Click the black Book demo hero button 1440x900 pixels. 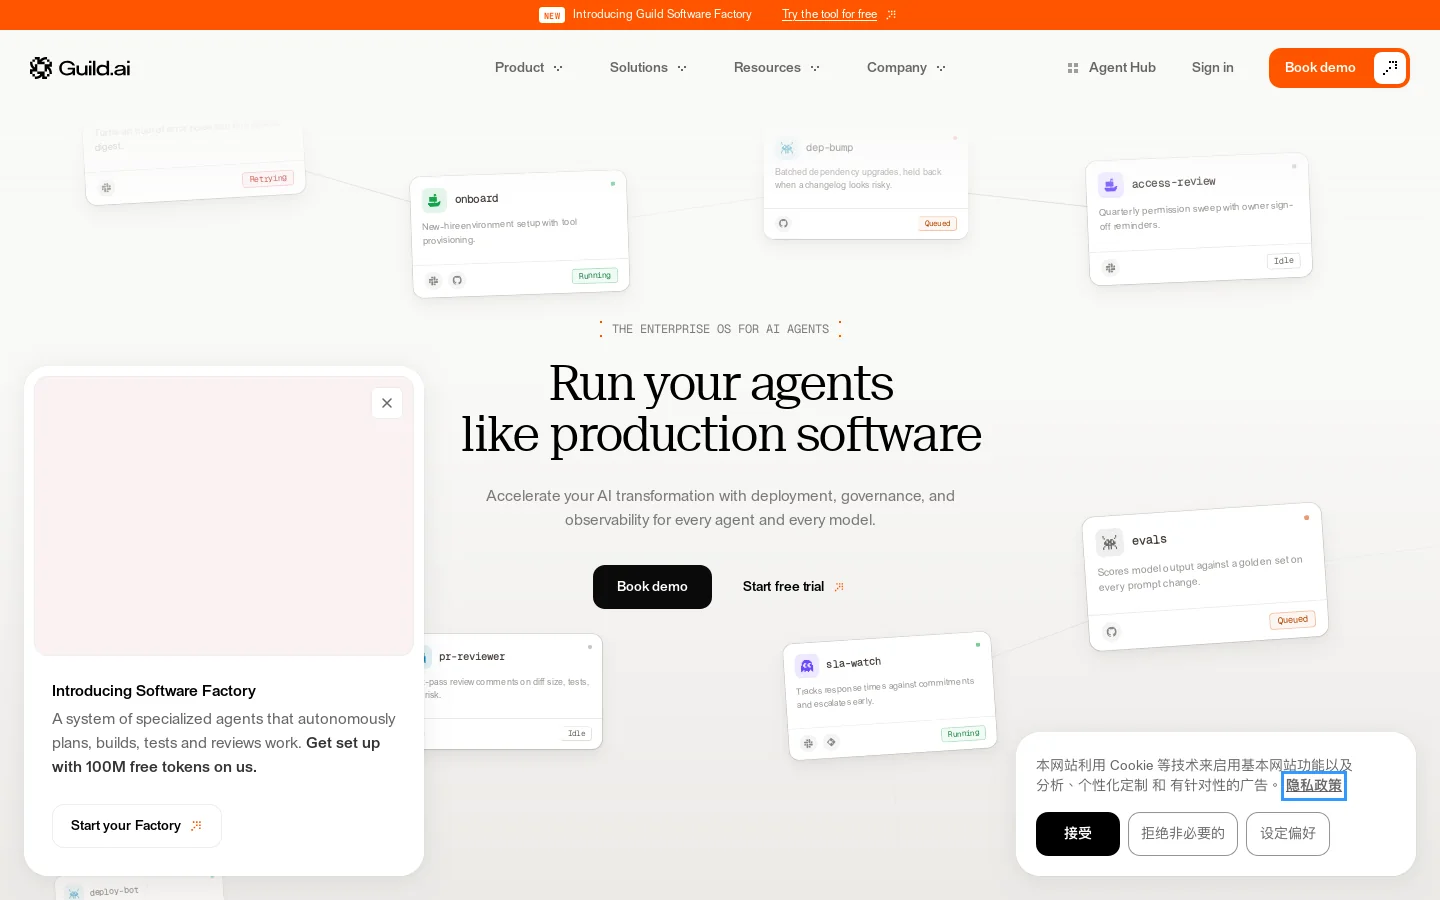pos(652,587)
